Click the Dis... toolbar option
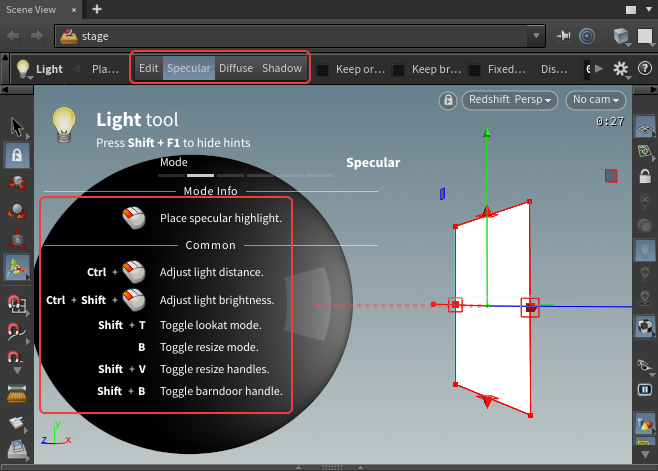 point(554,69)
